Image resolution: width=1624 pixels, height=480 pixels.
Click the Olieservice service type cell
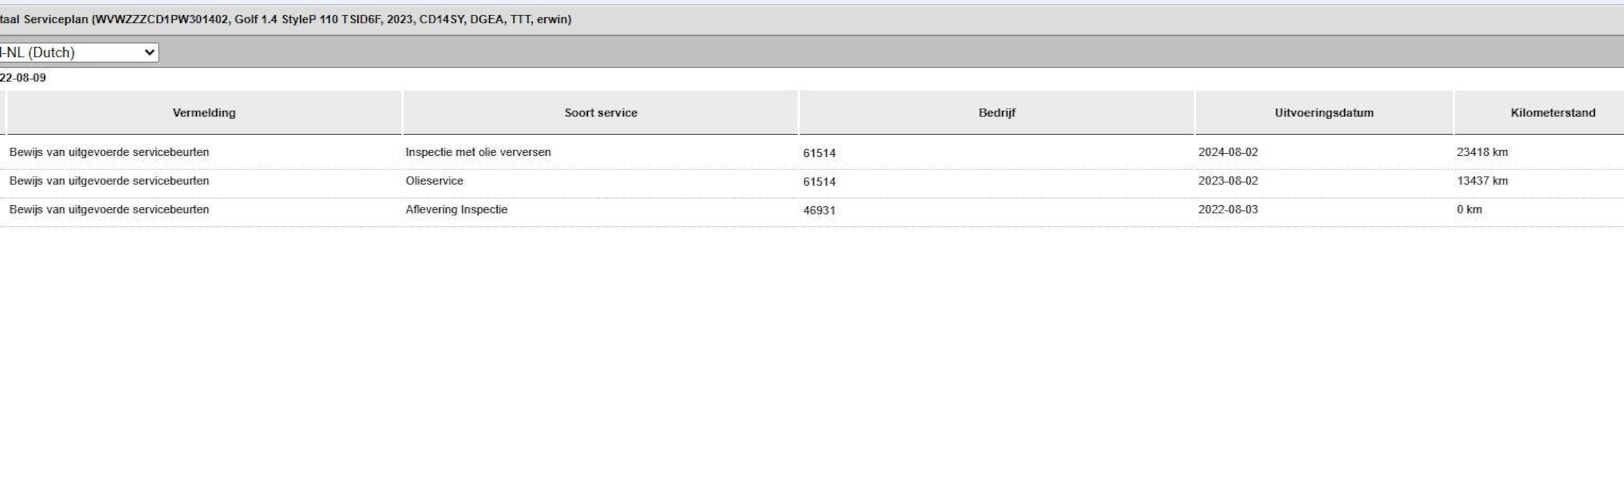434,181
